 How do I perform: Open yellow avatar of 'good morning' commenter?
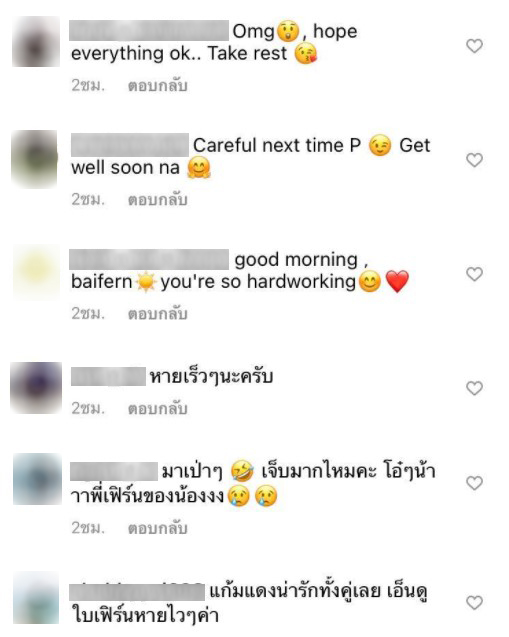37,271
